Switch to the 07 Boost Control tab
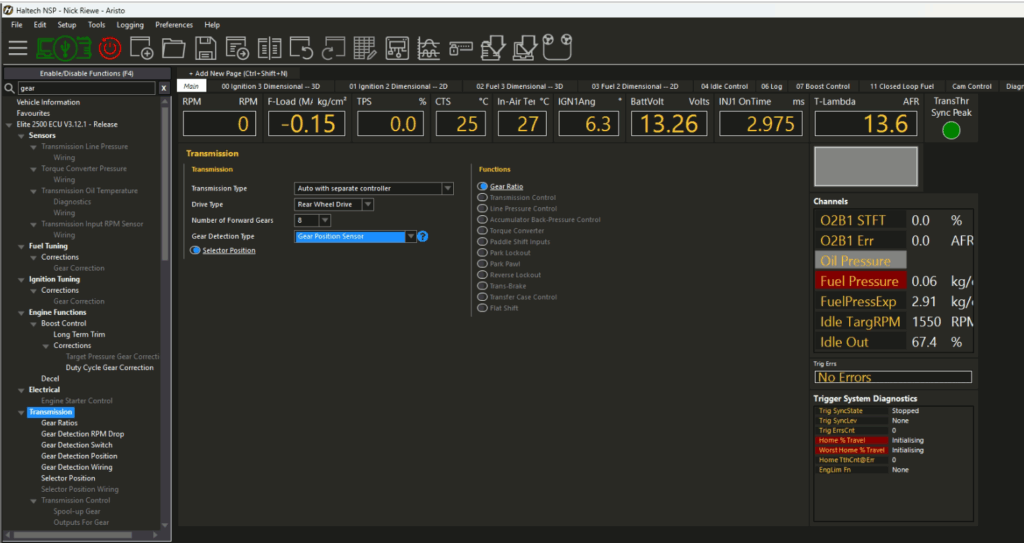The width and height of the screenshot is (1024, 543). click(x=823, y=86)
